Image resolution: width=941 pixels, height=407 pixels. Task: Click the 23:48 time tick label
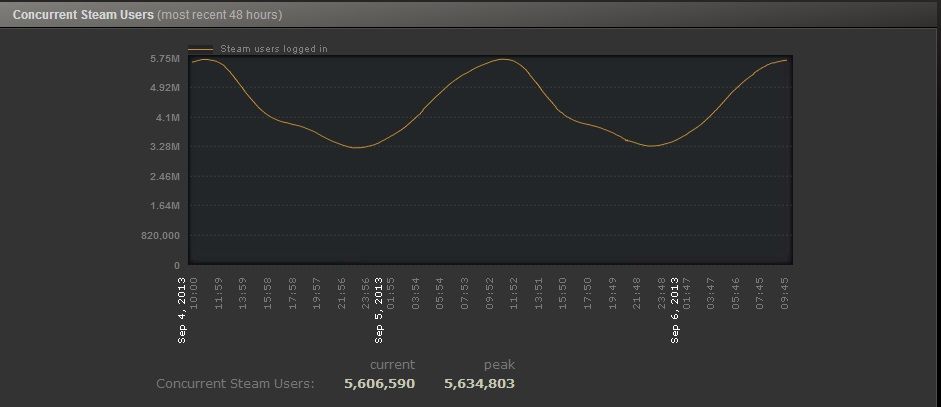click(x=661, y=293)
